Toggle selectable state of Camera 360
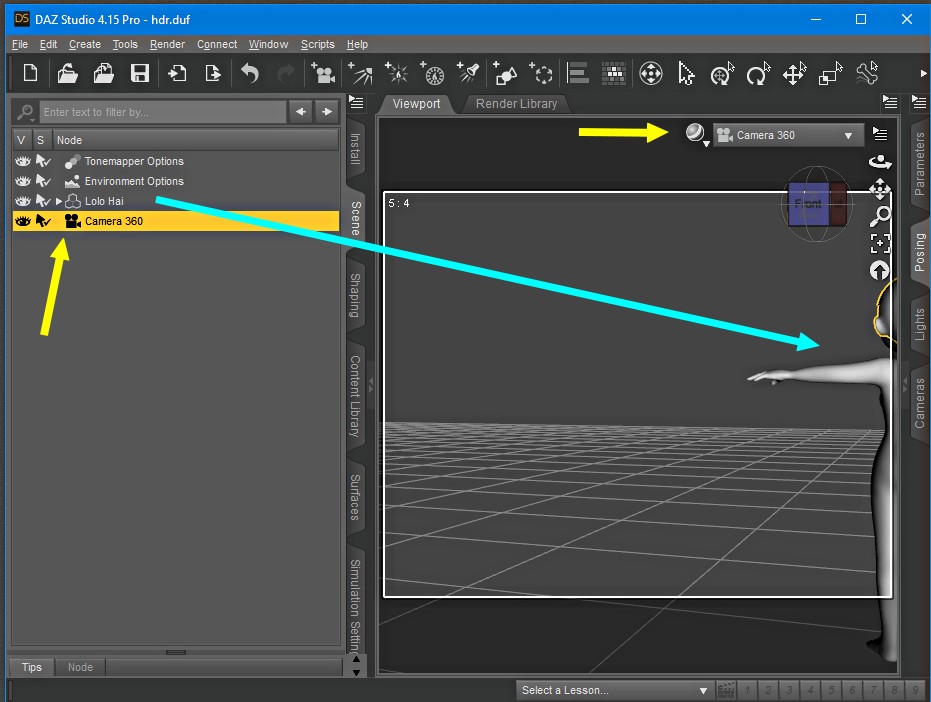931x702 pixels. click(43, 221)
